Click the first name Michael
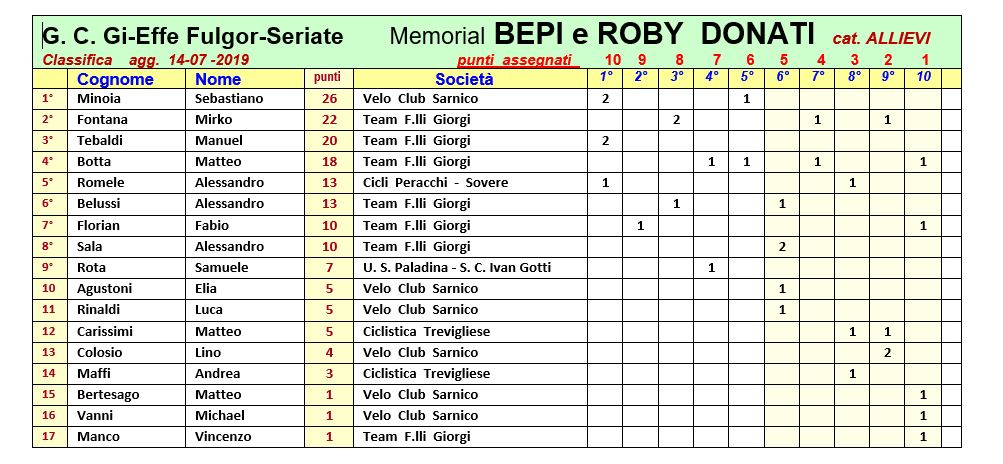Viewport: 1003px width, 464px height. pyautogui.click(x=220, y=415)
